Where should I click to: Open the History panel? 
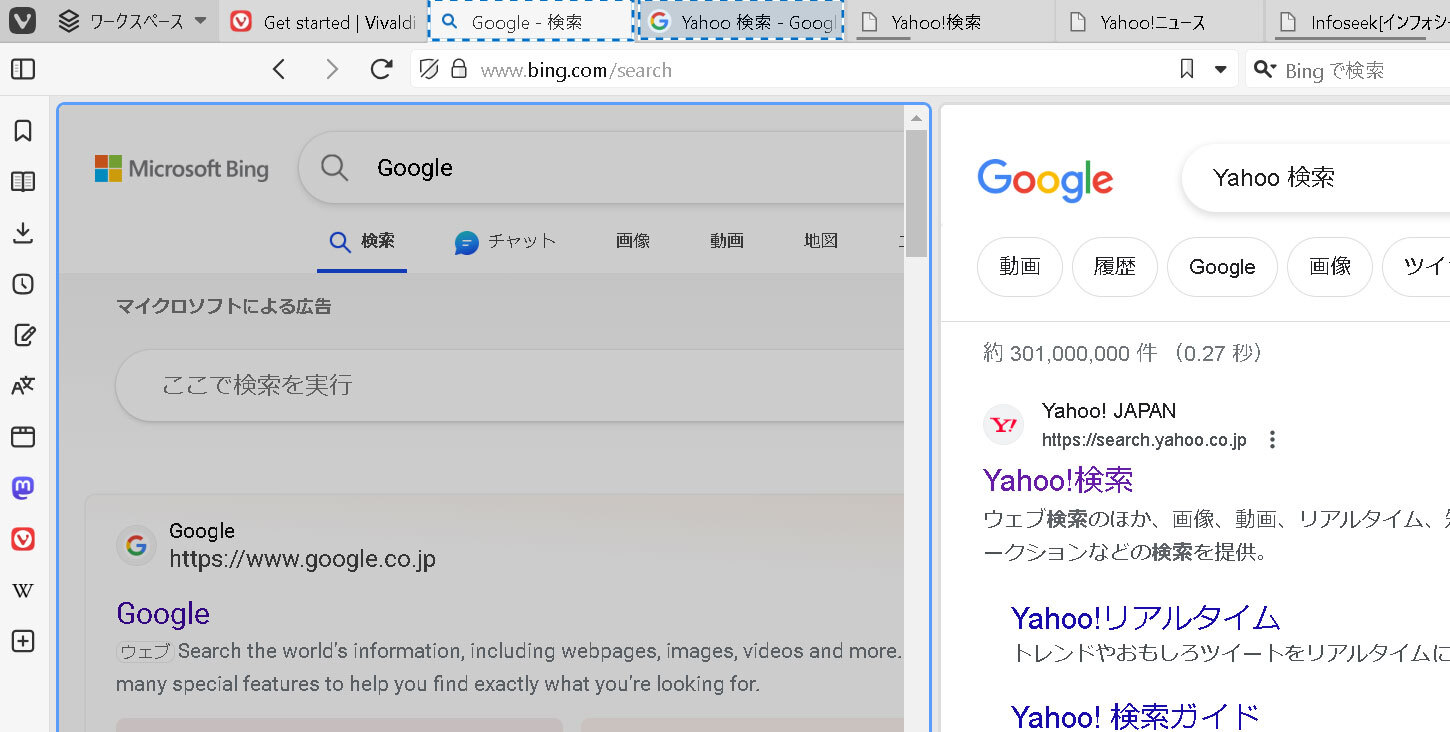[23, 284]
